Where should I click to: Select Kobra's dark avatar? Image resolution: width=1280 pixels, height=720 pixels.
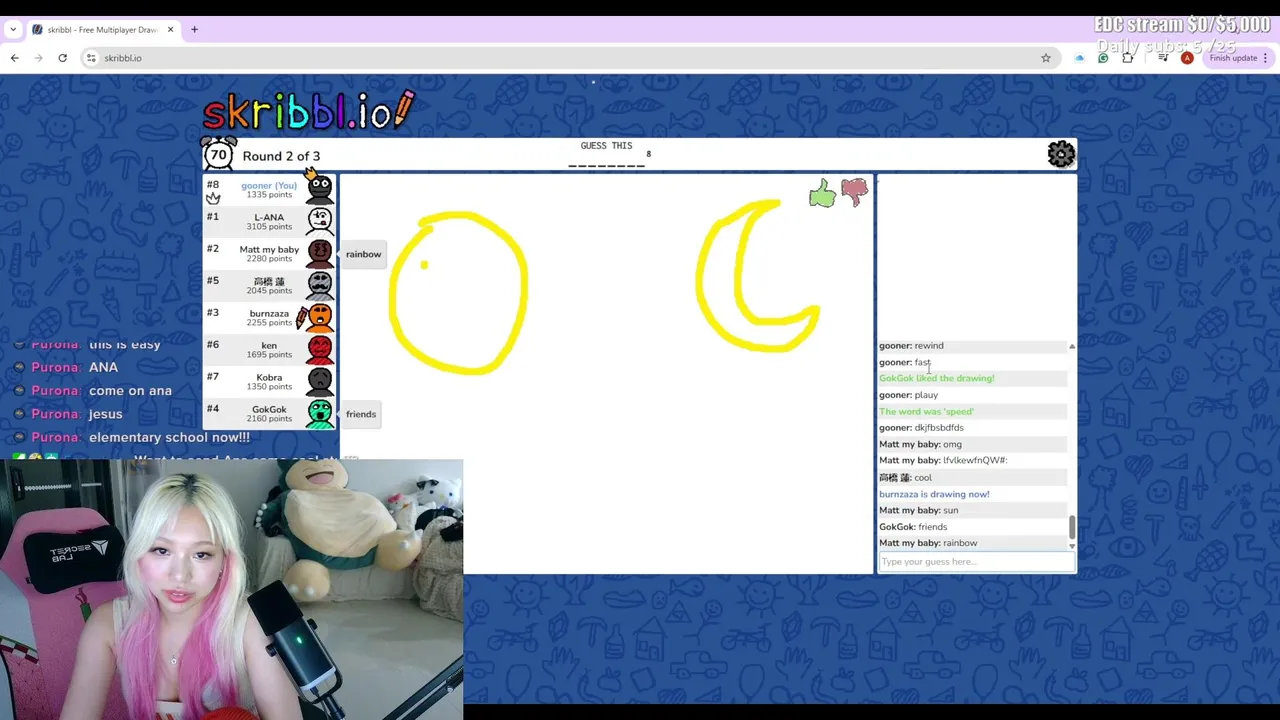tap(319, 381)
